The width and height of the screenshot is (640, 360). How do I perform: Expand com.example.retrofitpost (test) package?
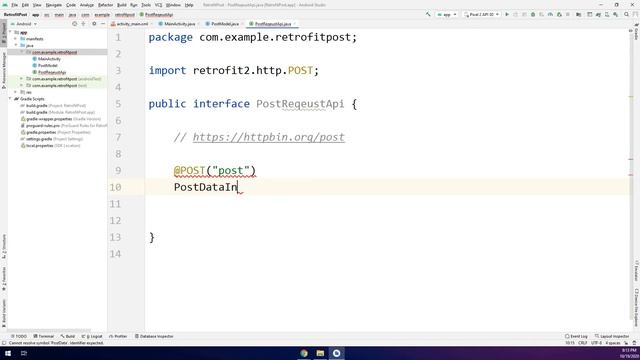[22, 85]
